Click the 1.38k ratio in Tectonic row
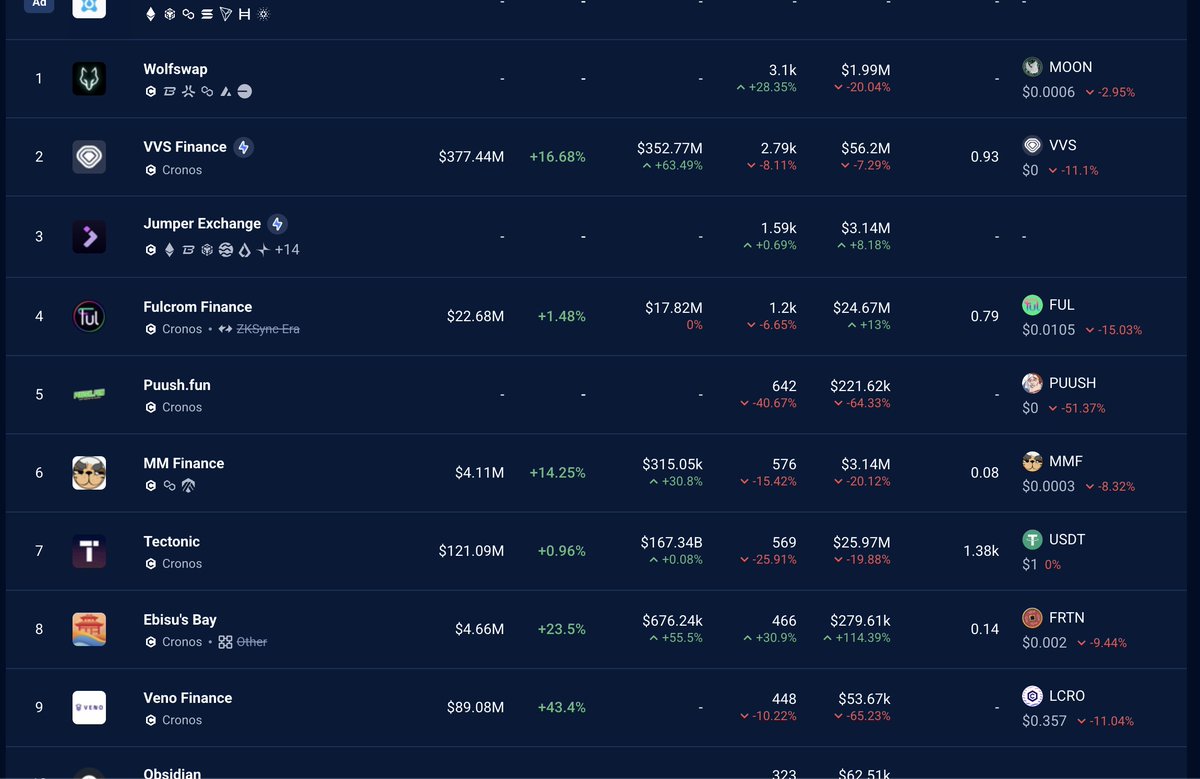Image resolution: width=1200 pixels, height=779 pixels. tap(981, 551)
